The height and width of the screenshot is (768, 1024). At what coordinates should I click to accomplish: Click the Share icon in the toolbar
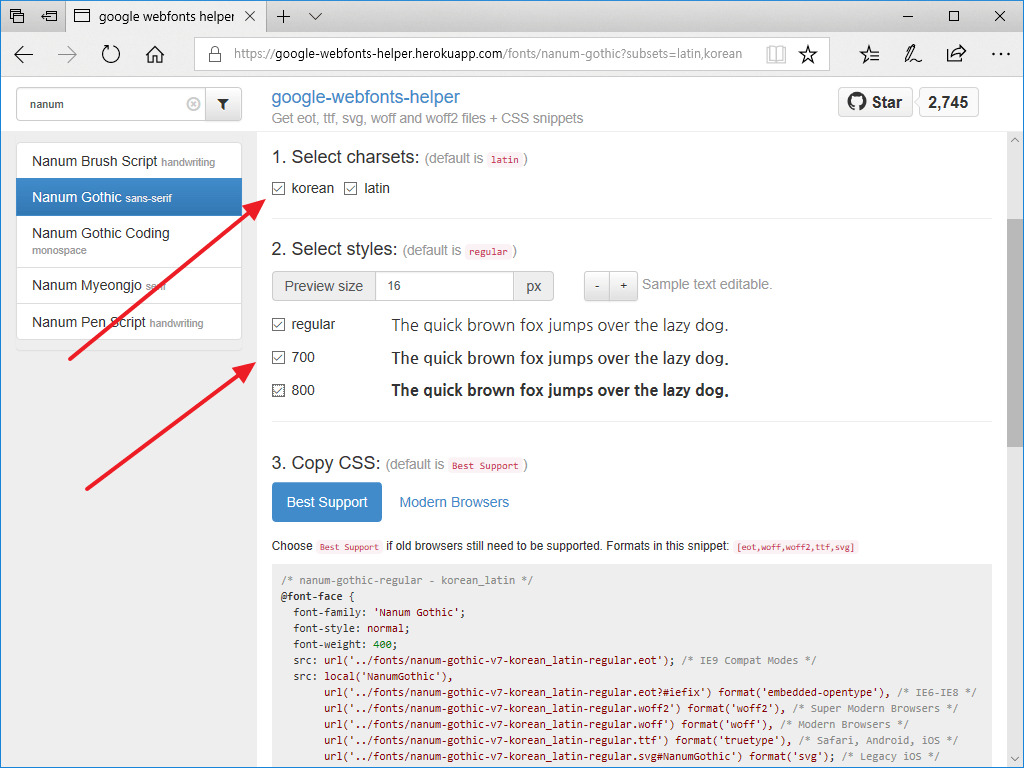956,54
